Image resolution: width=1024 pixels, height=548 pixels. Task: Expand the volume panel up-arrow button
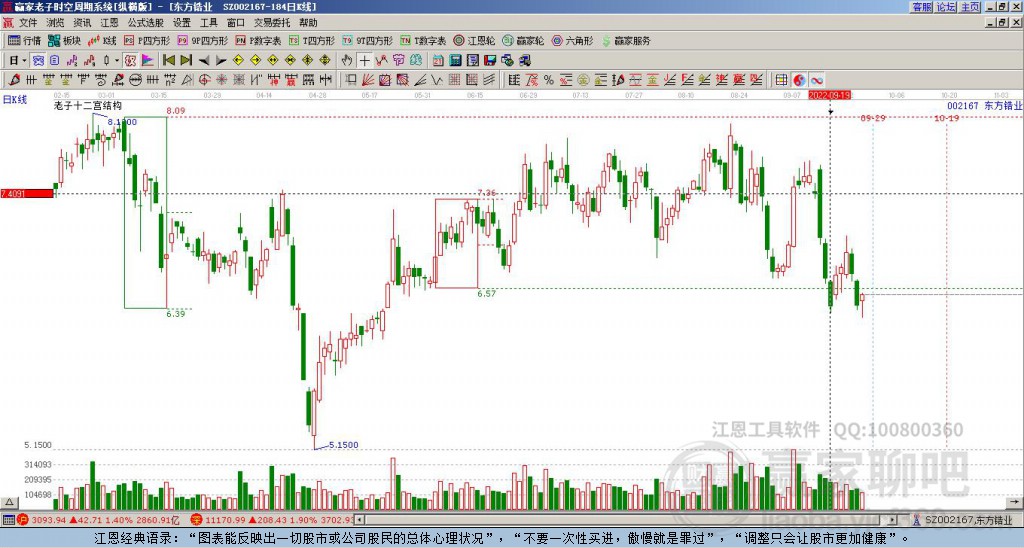tap(9, 503)
